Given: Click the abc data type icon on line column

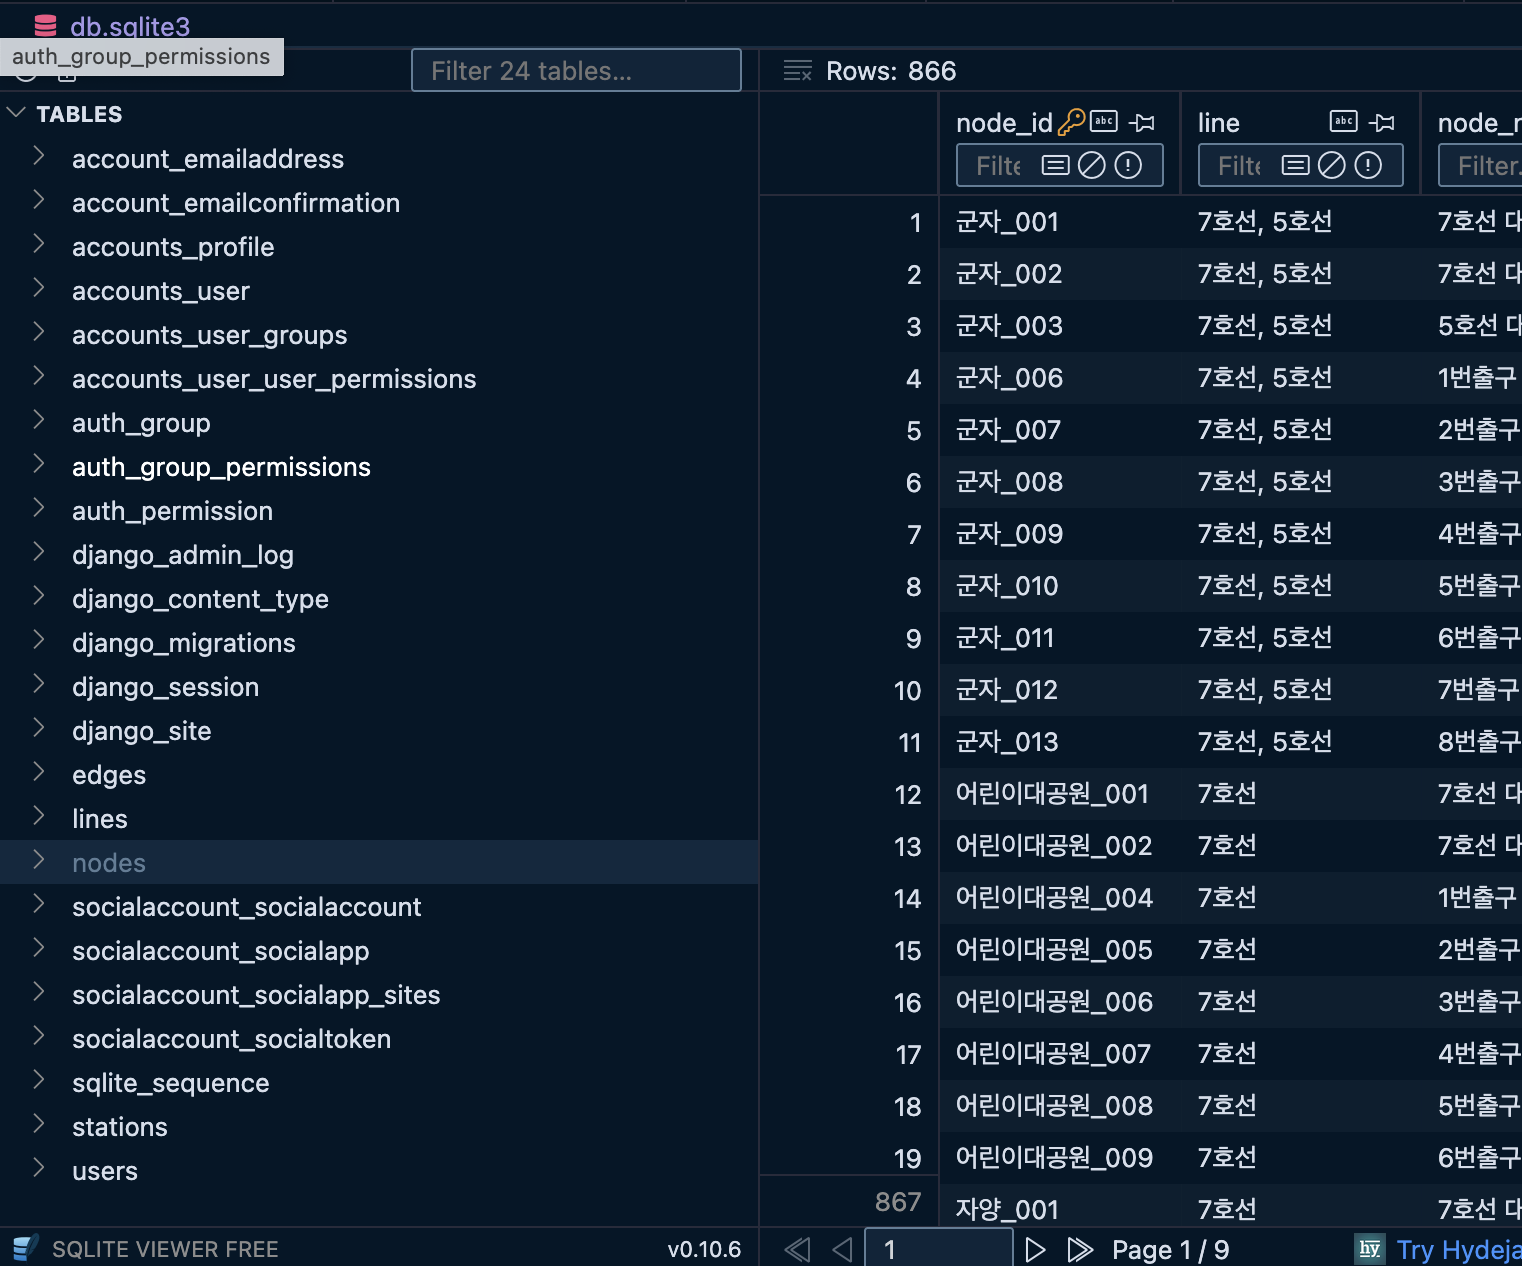Looking at the screenshot, I should (x=1343, y=120).
